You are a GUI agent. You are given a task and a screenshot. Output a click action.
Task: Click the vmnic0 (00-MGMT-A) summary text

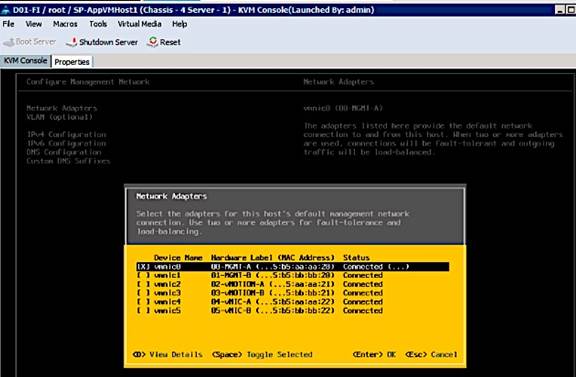(x=343, y=108)
